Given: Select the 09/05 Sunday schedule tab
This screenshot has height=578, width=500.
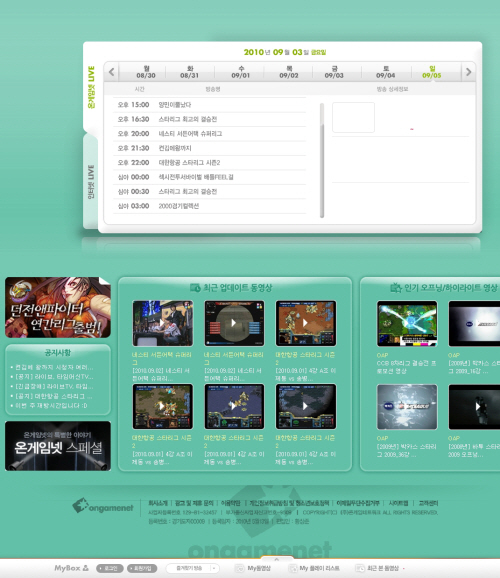Looking at the screenshot, I should pyautogui.click(x=432, y=72).
